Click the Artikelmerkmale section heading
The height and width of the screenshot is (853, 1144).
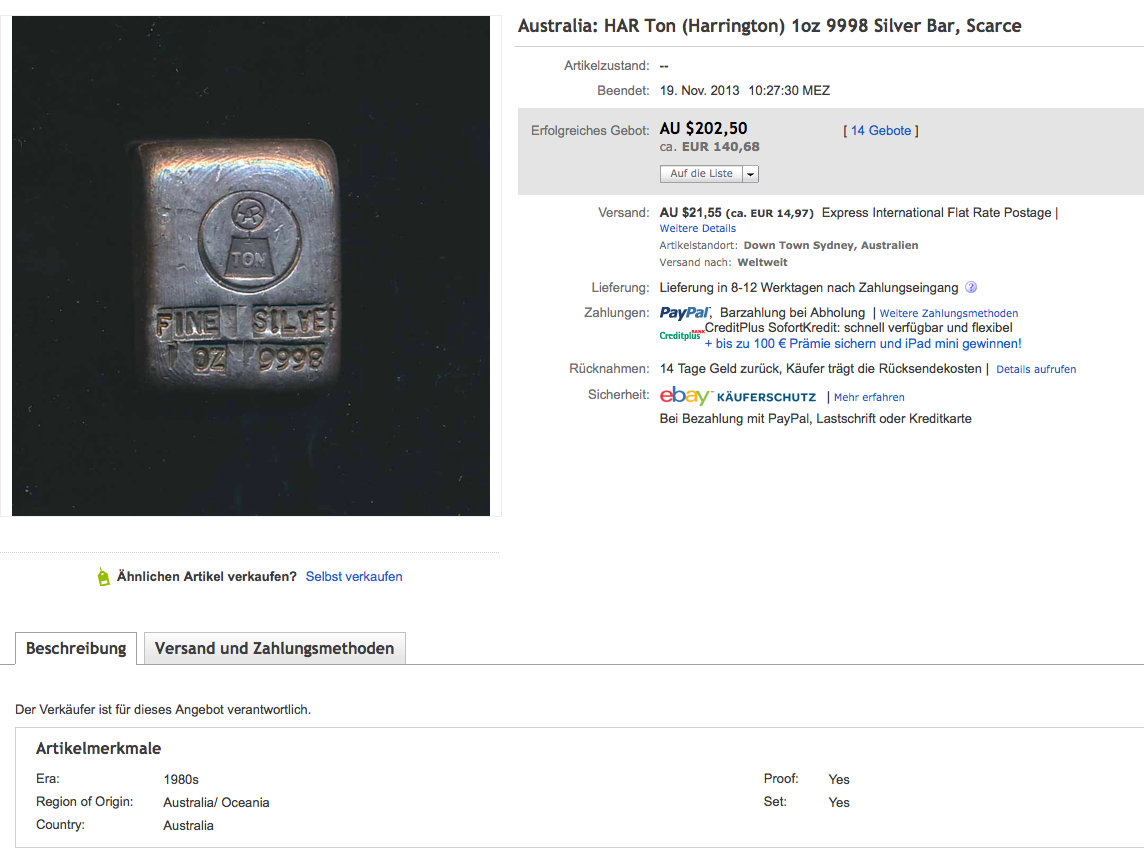coord(98,748)
